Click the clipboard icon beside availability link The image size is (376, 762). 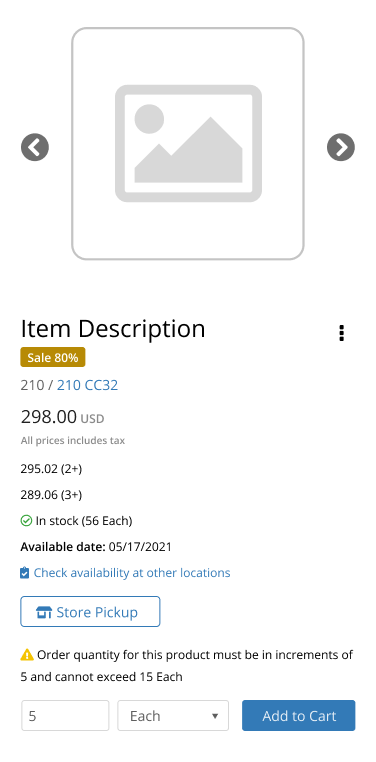coord(25,573)
